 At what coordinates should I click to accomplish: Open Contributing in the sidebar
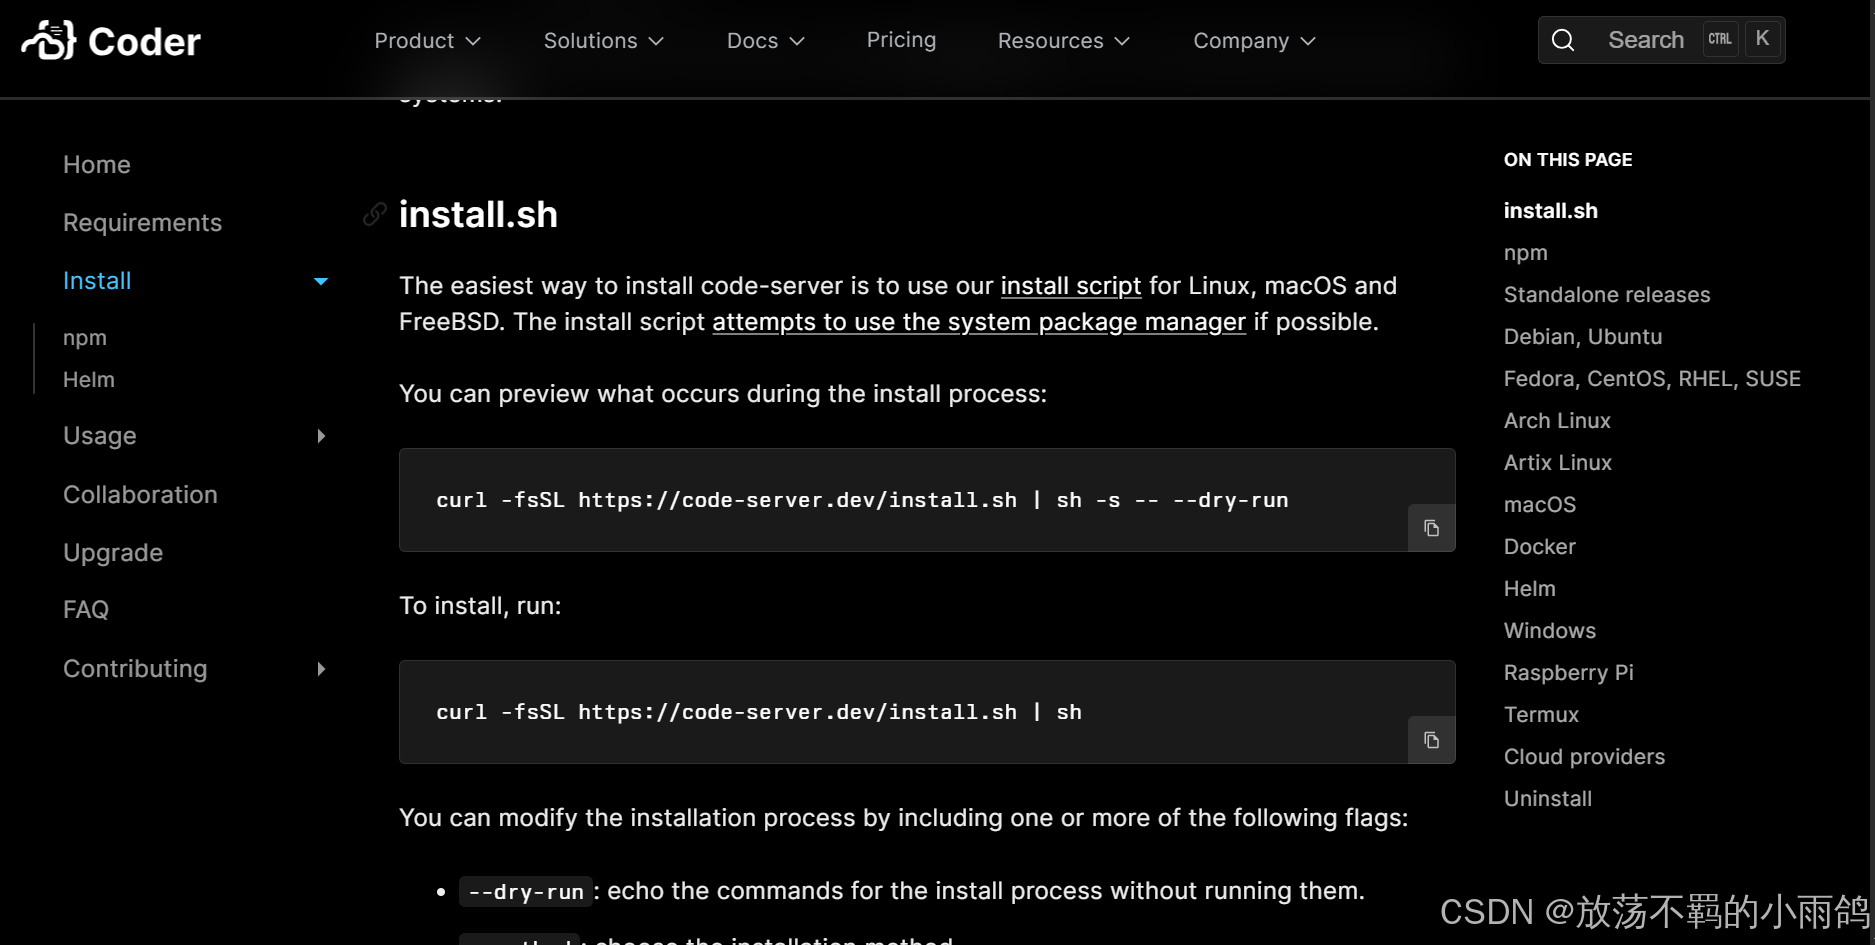tap(135, 669)
